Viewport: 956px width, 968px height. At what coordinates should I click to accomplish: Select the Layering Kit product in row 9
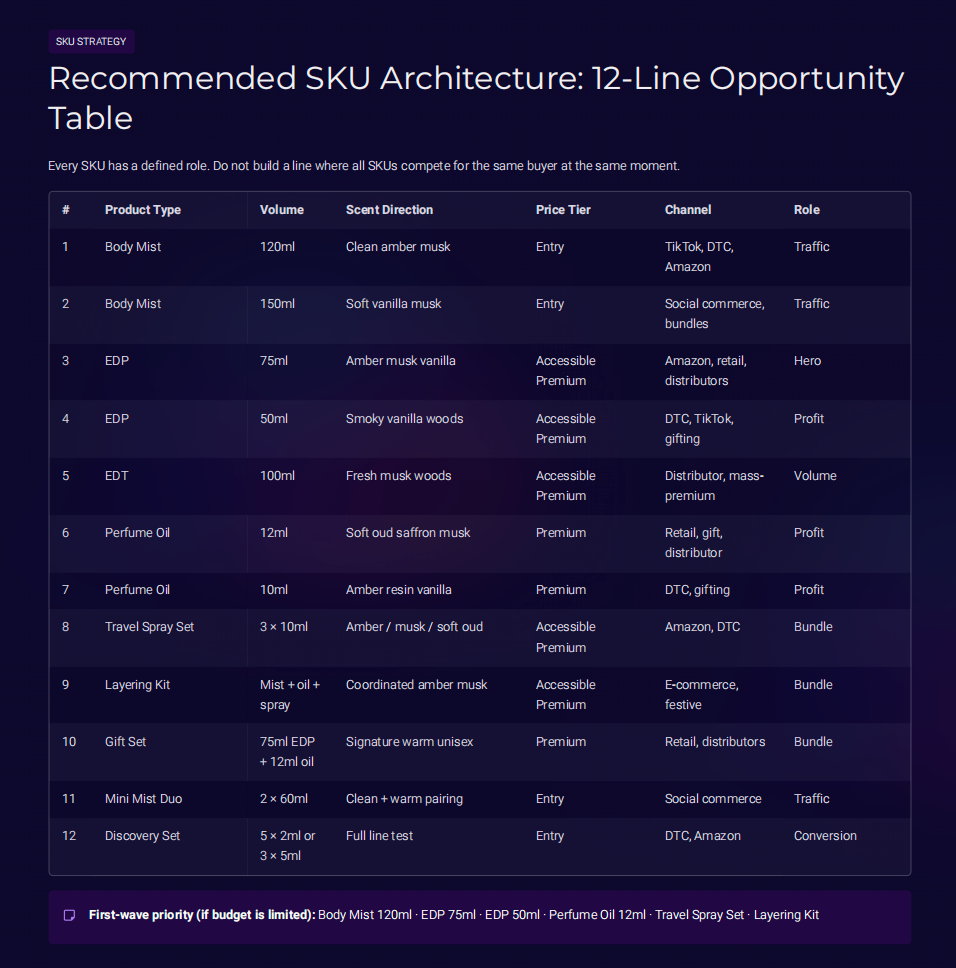pos(137,685)
